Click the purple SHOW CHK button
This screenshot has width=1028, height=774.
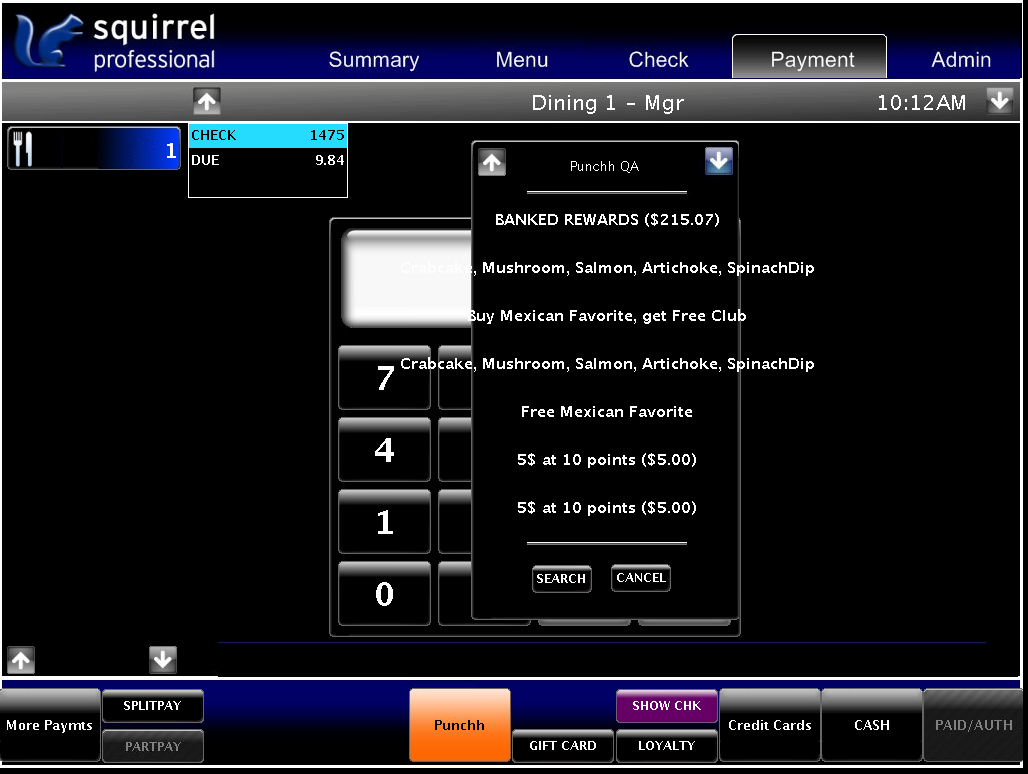[667, 706]
